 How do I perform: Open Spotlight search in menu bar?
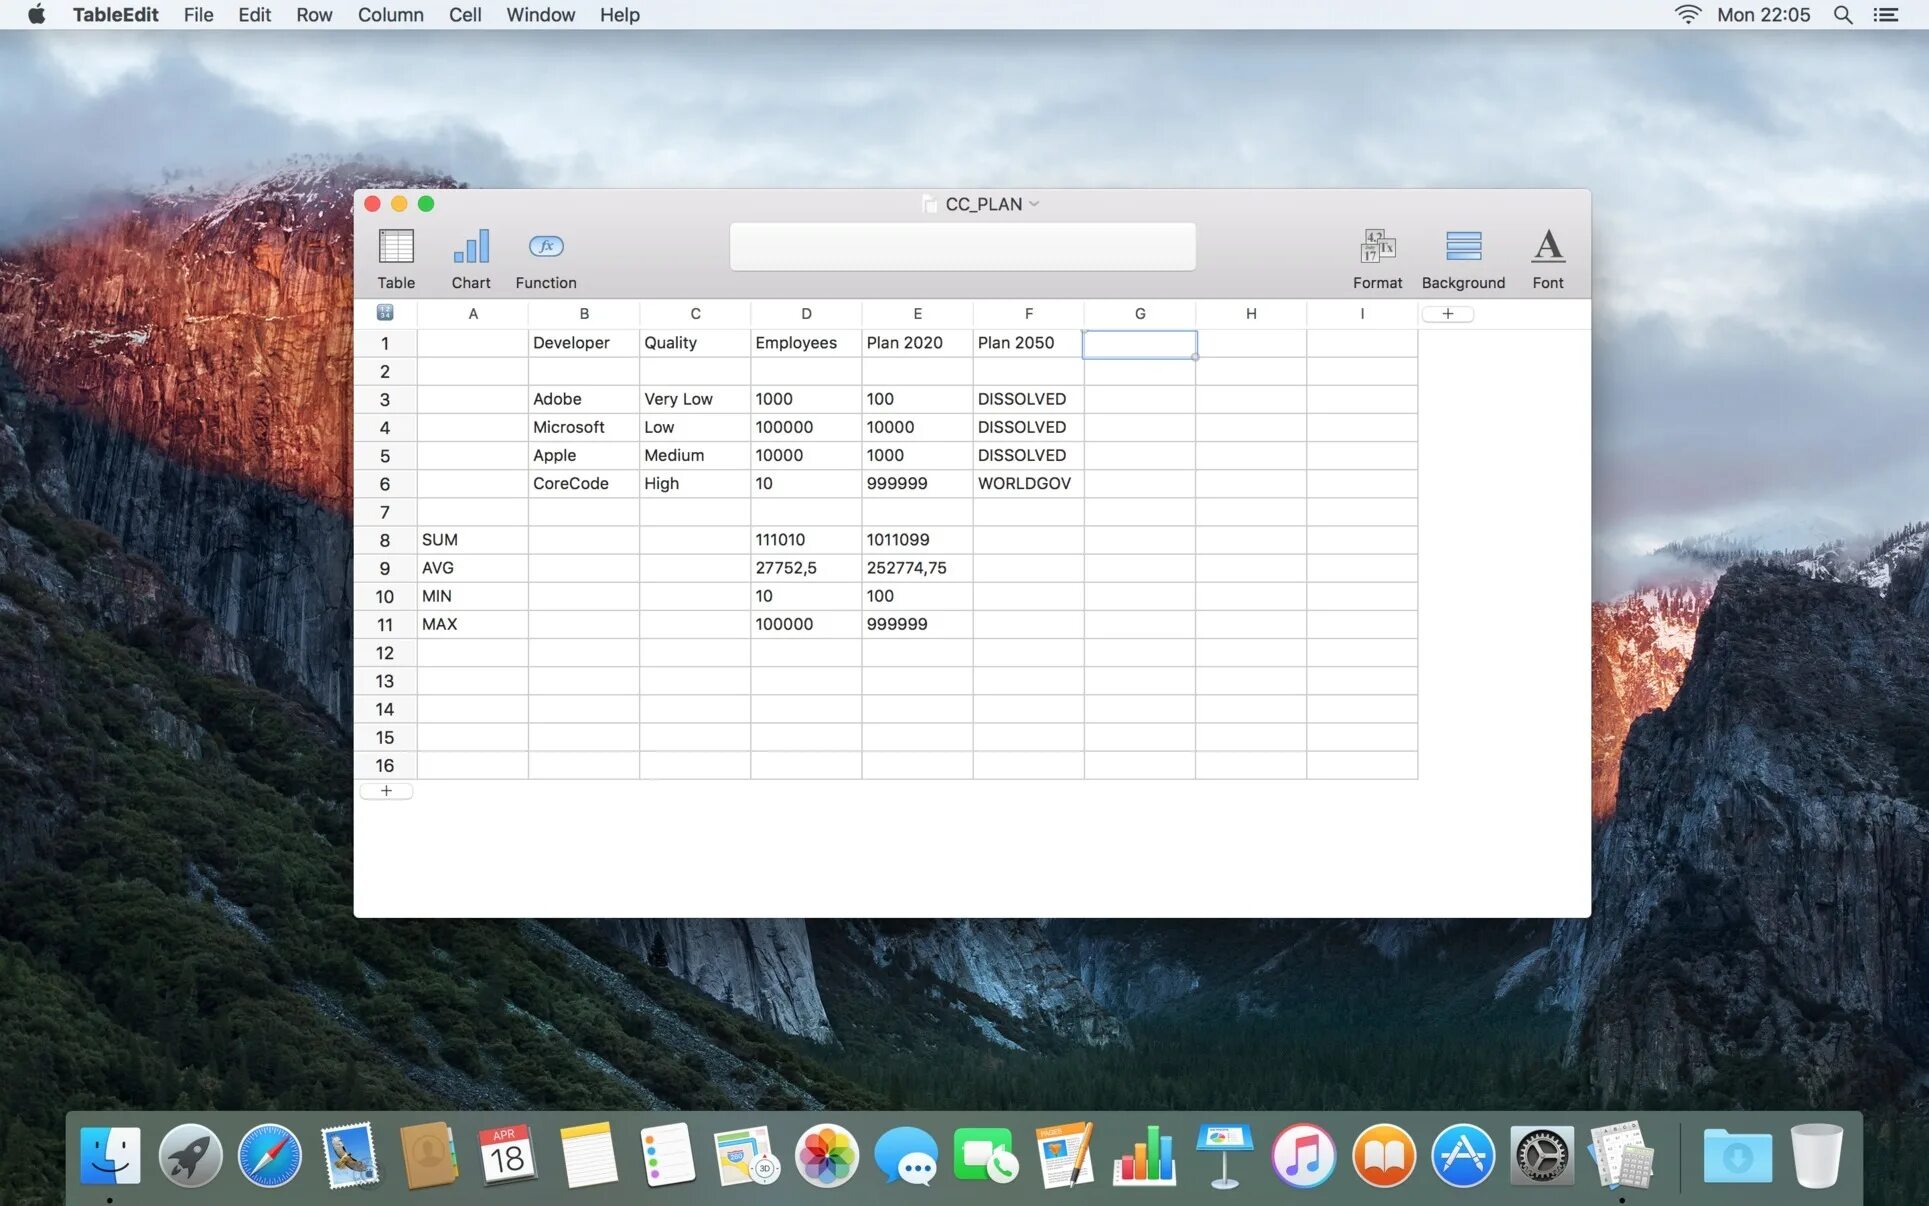click(1842, 15)
